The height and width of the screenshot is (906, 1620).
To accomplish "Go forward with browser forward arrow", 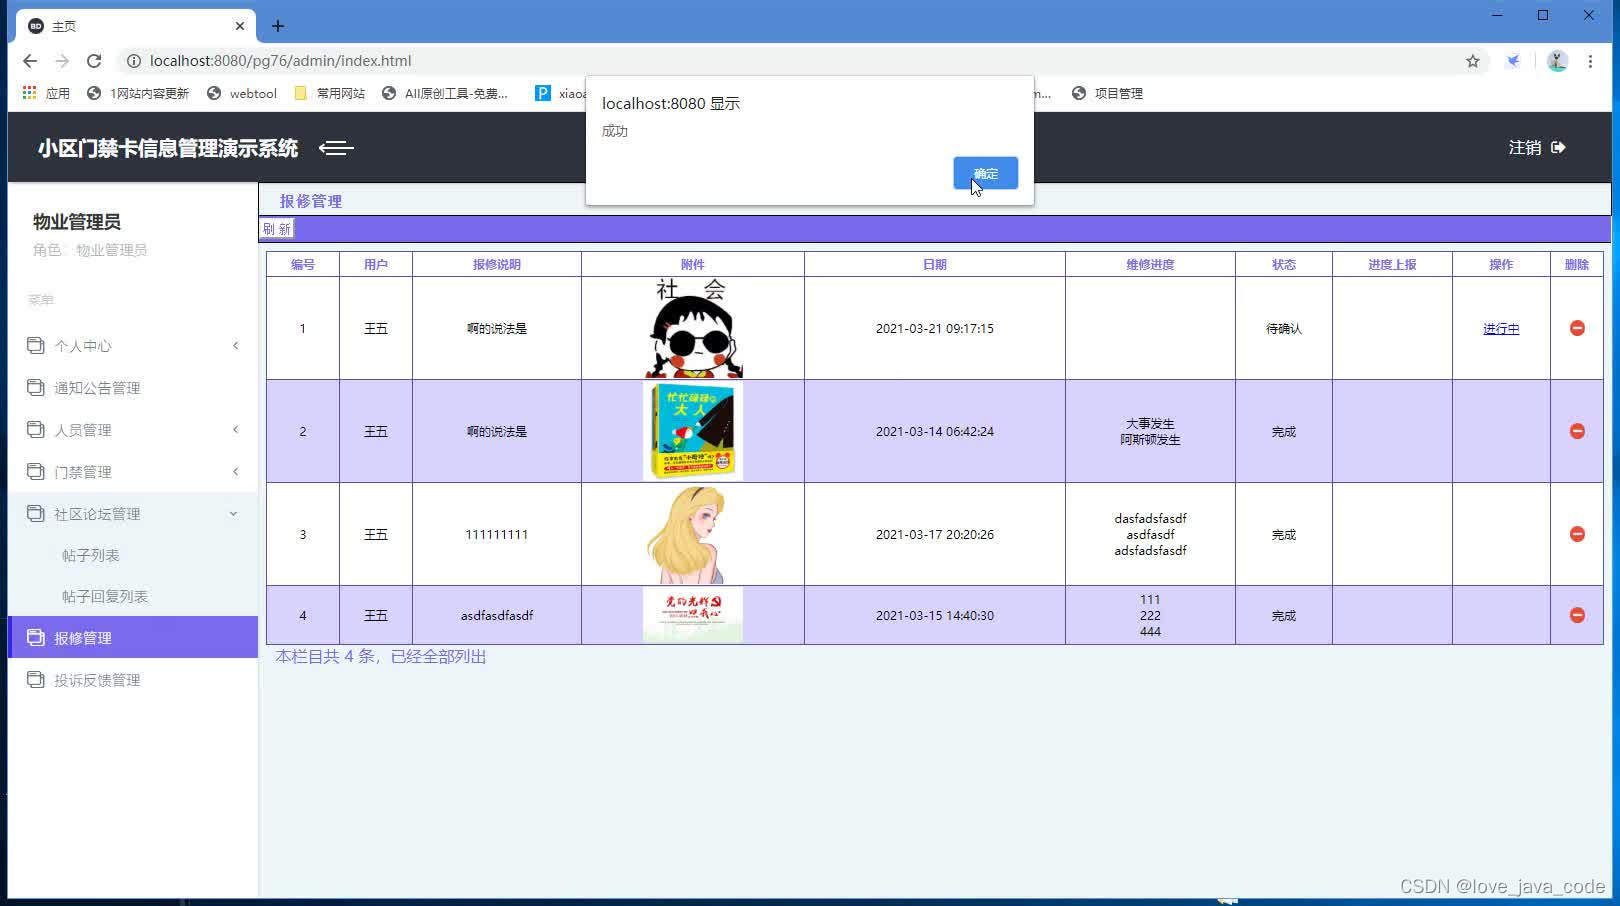I will pos(62,61).
